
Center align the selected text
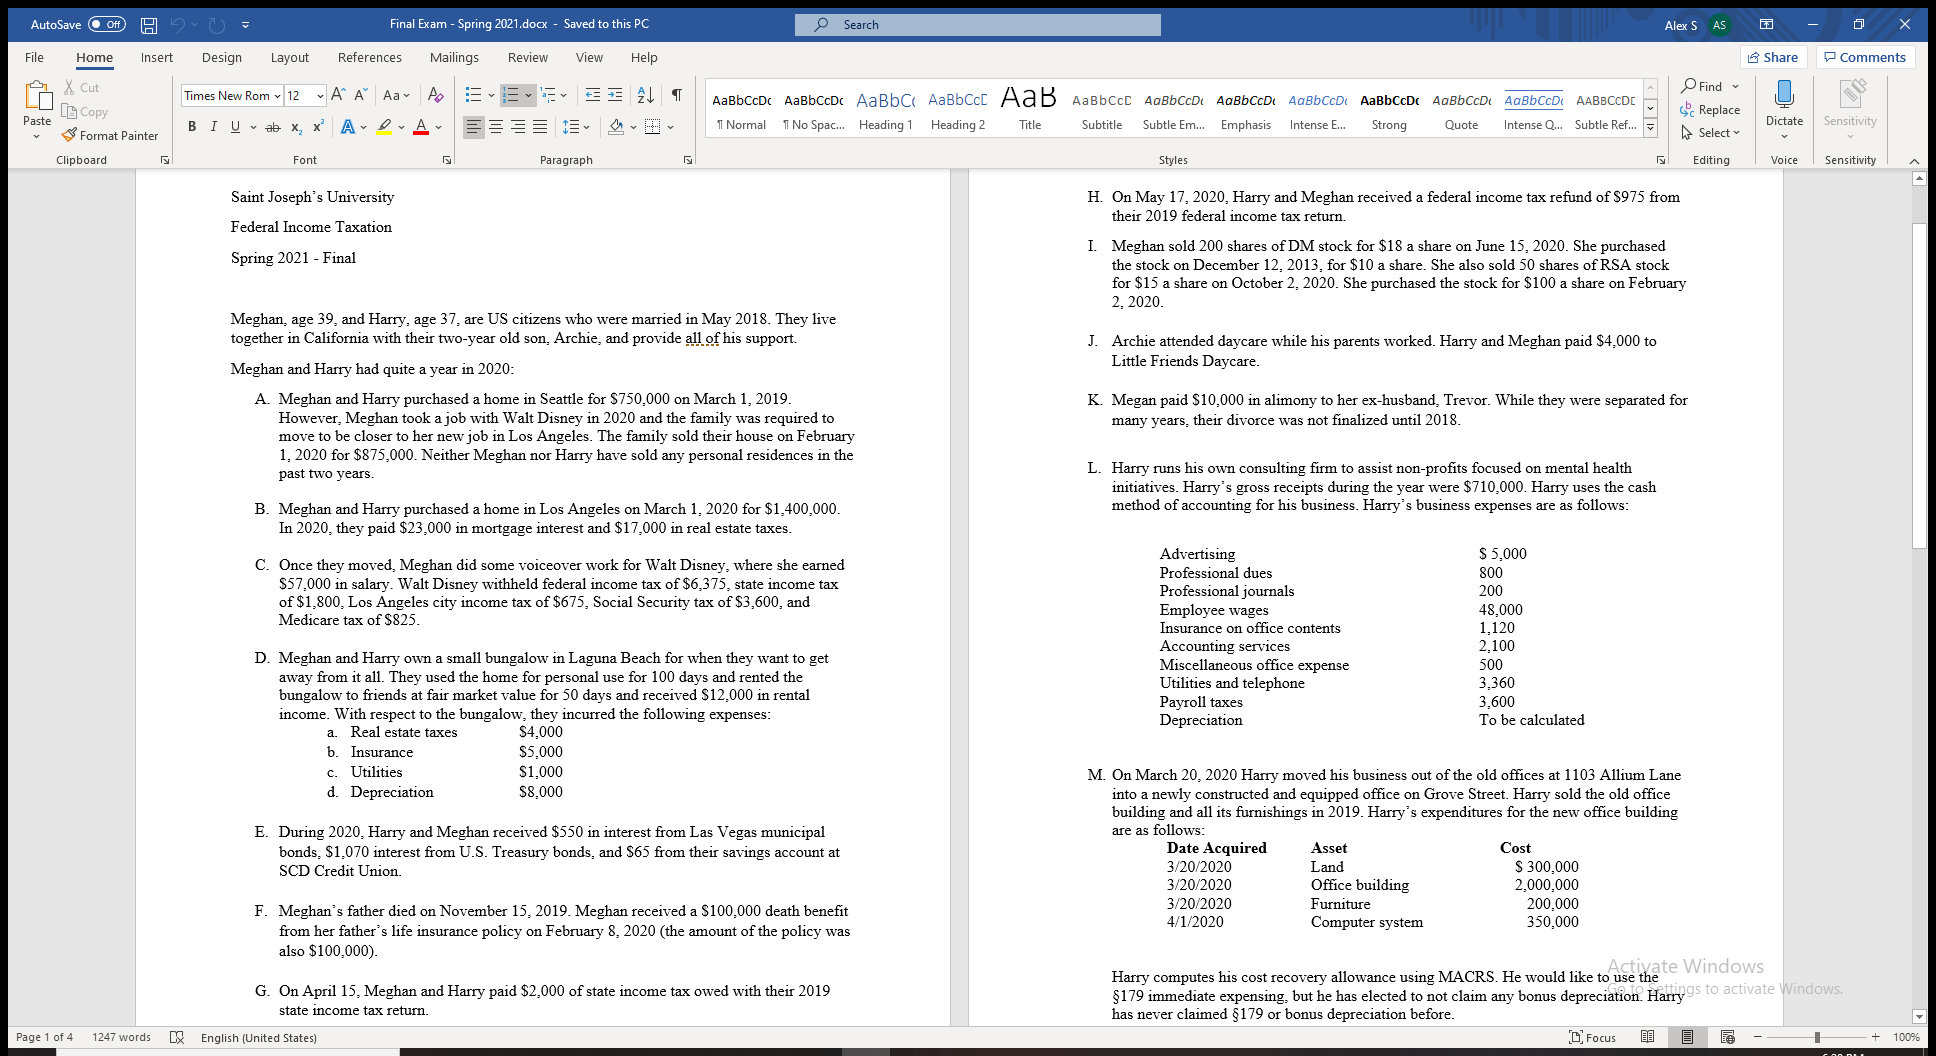tap(496, 126)
